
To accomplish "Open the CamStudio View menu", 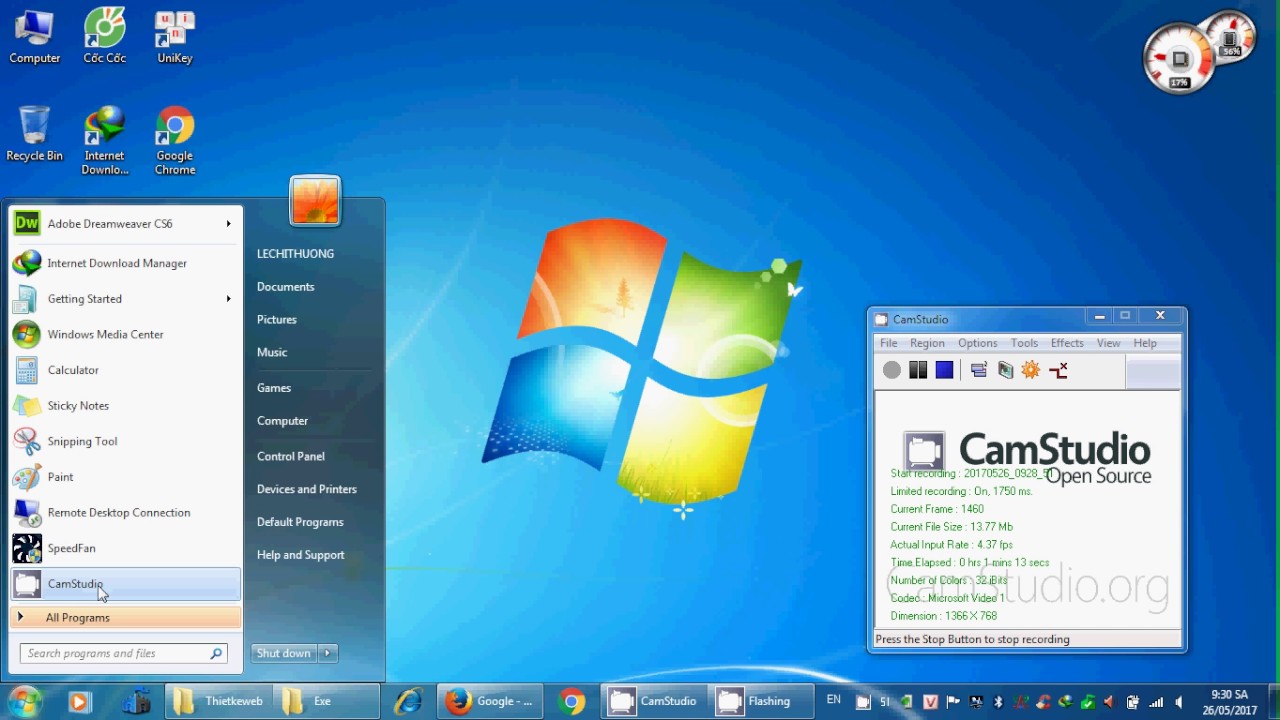I will pos(1108,343).
